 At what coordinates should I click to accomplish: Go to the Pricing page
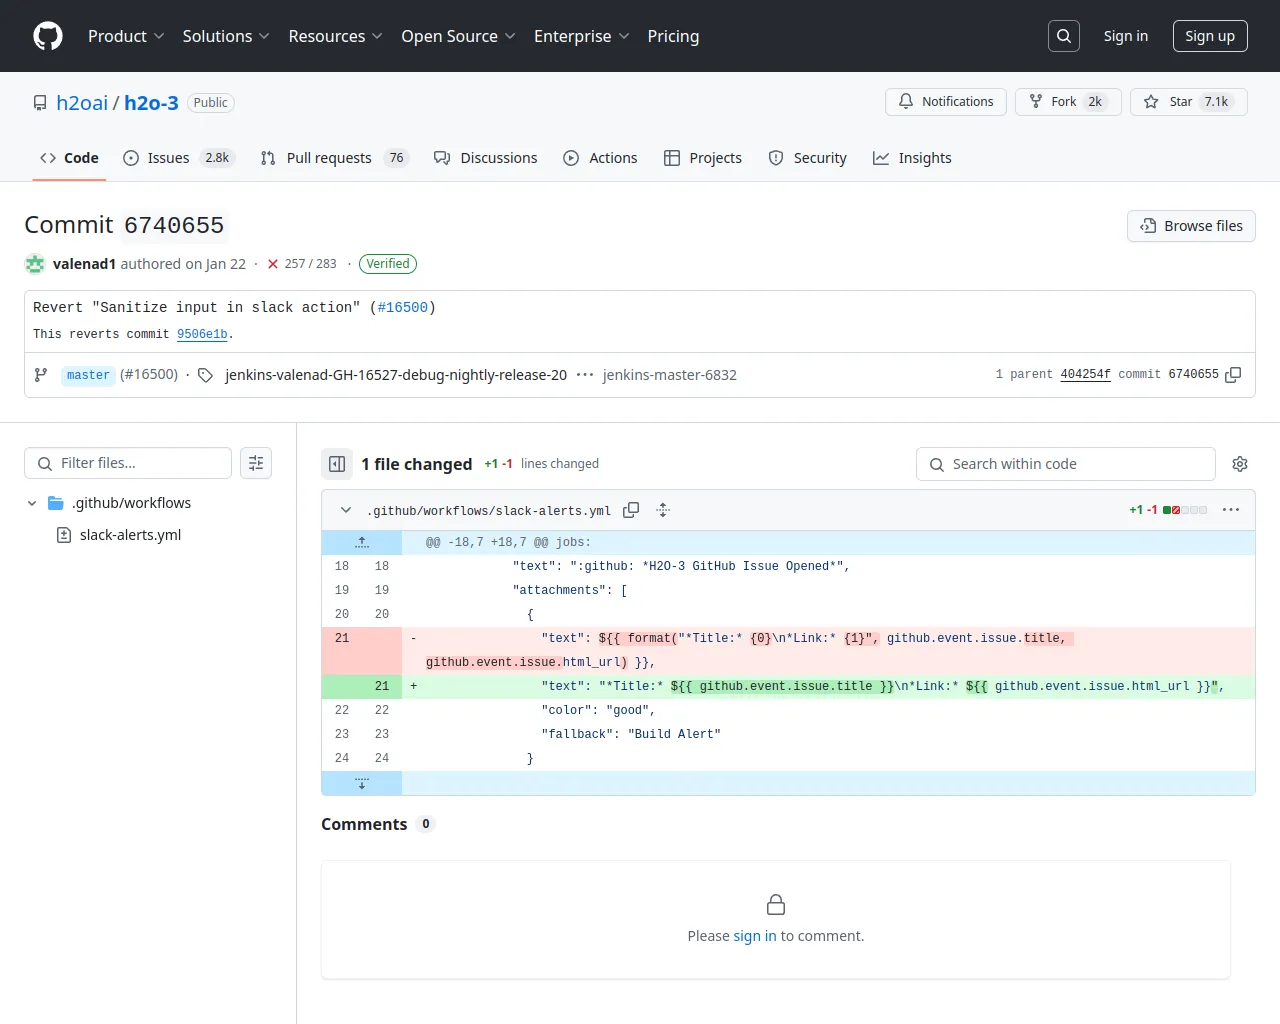[x=673, y=36]
